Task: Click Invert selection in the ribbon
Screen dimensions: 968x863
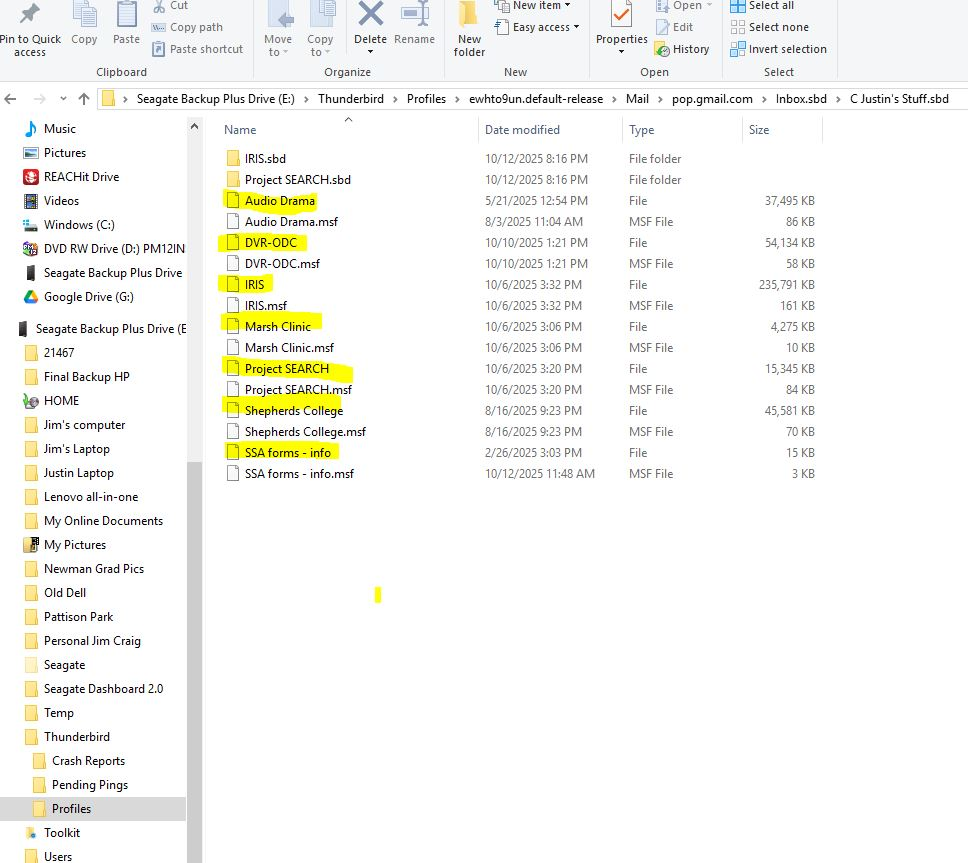Action: tap(778, 49)
